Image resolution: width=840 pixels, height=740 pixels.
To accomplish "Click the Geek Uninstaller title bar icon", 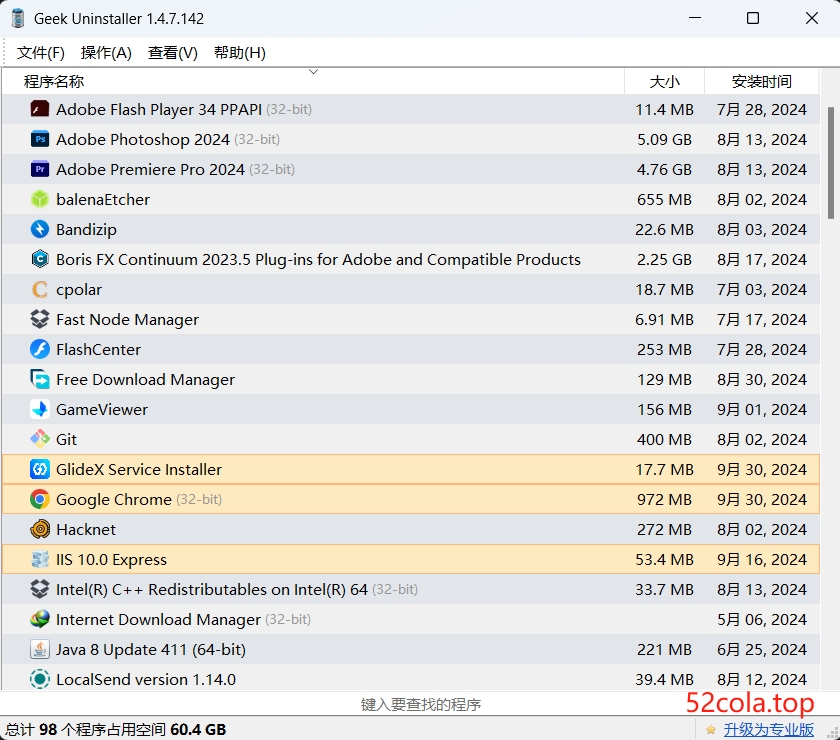I will (17, 17).
